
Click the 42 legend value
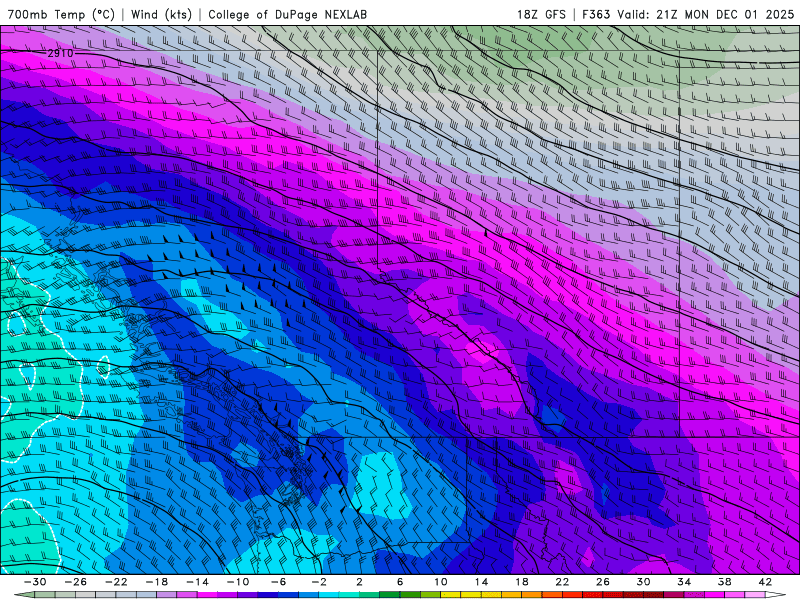click(765, 582)
